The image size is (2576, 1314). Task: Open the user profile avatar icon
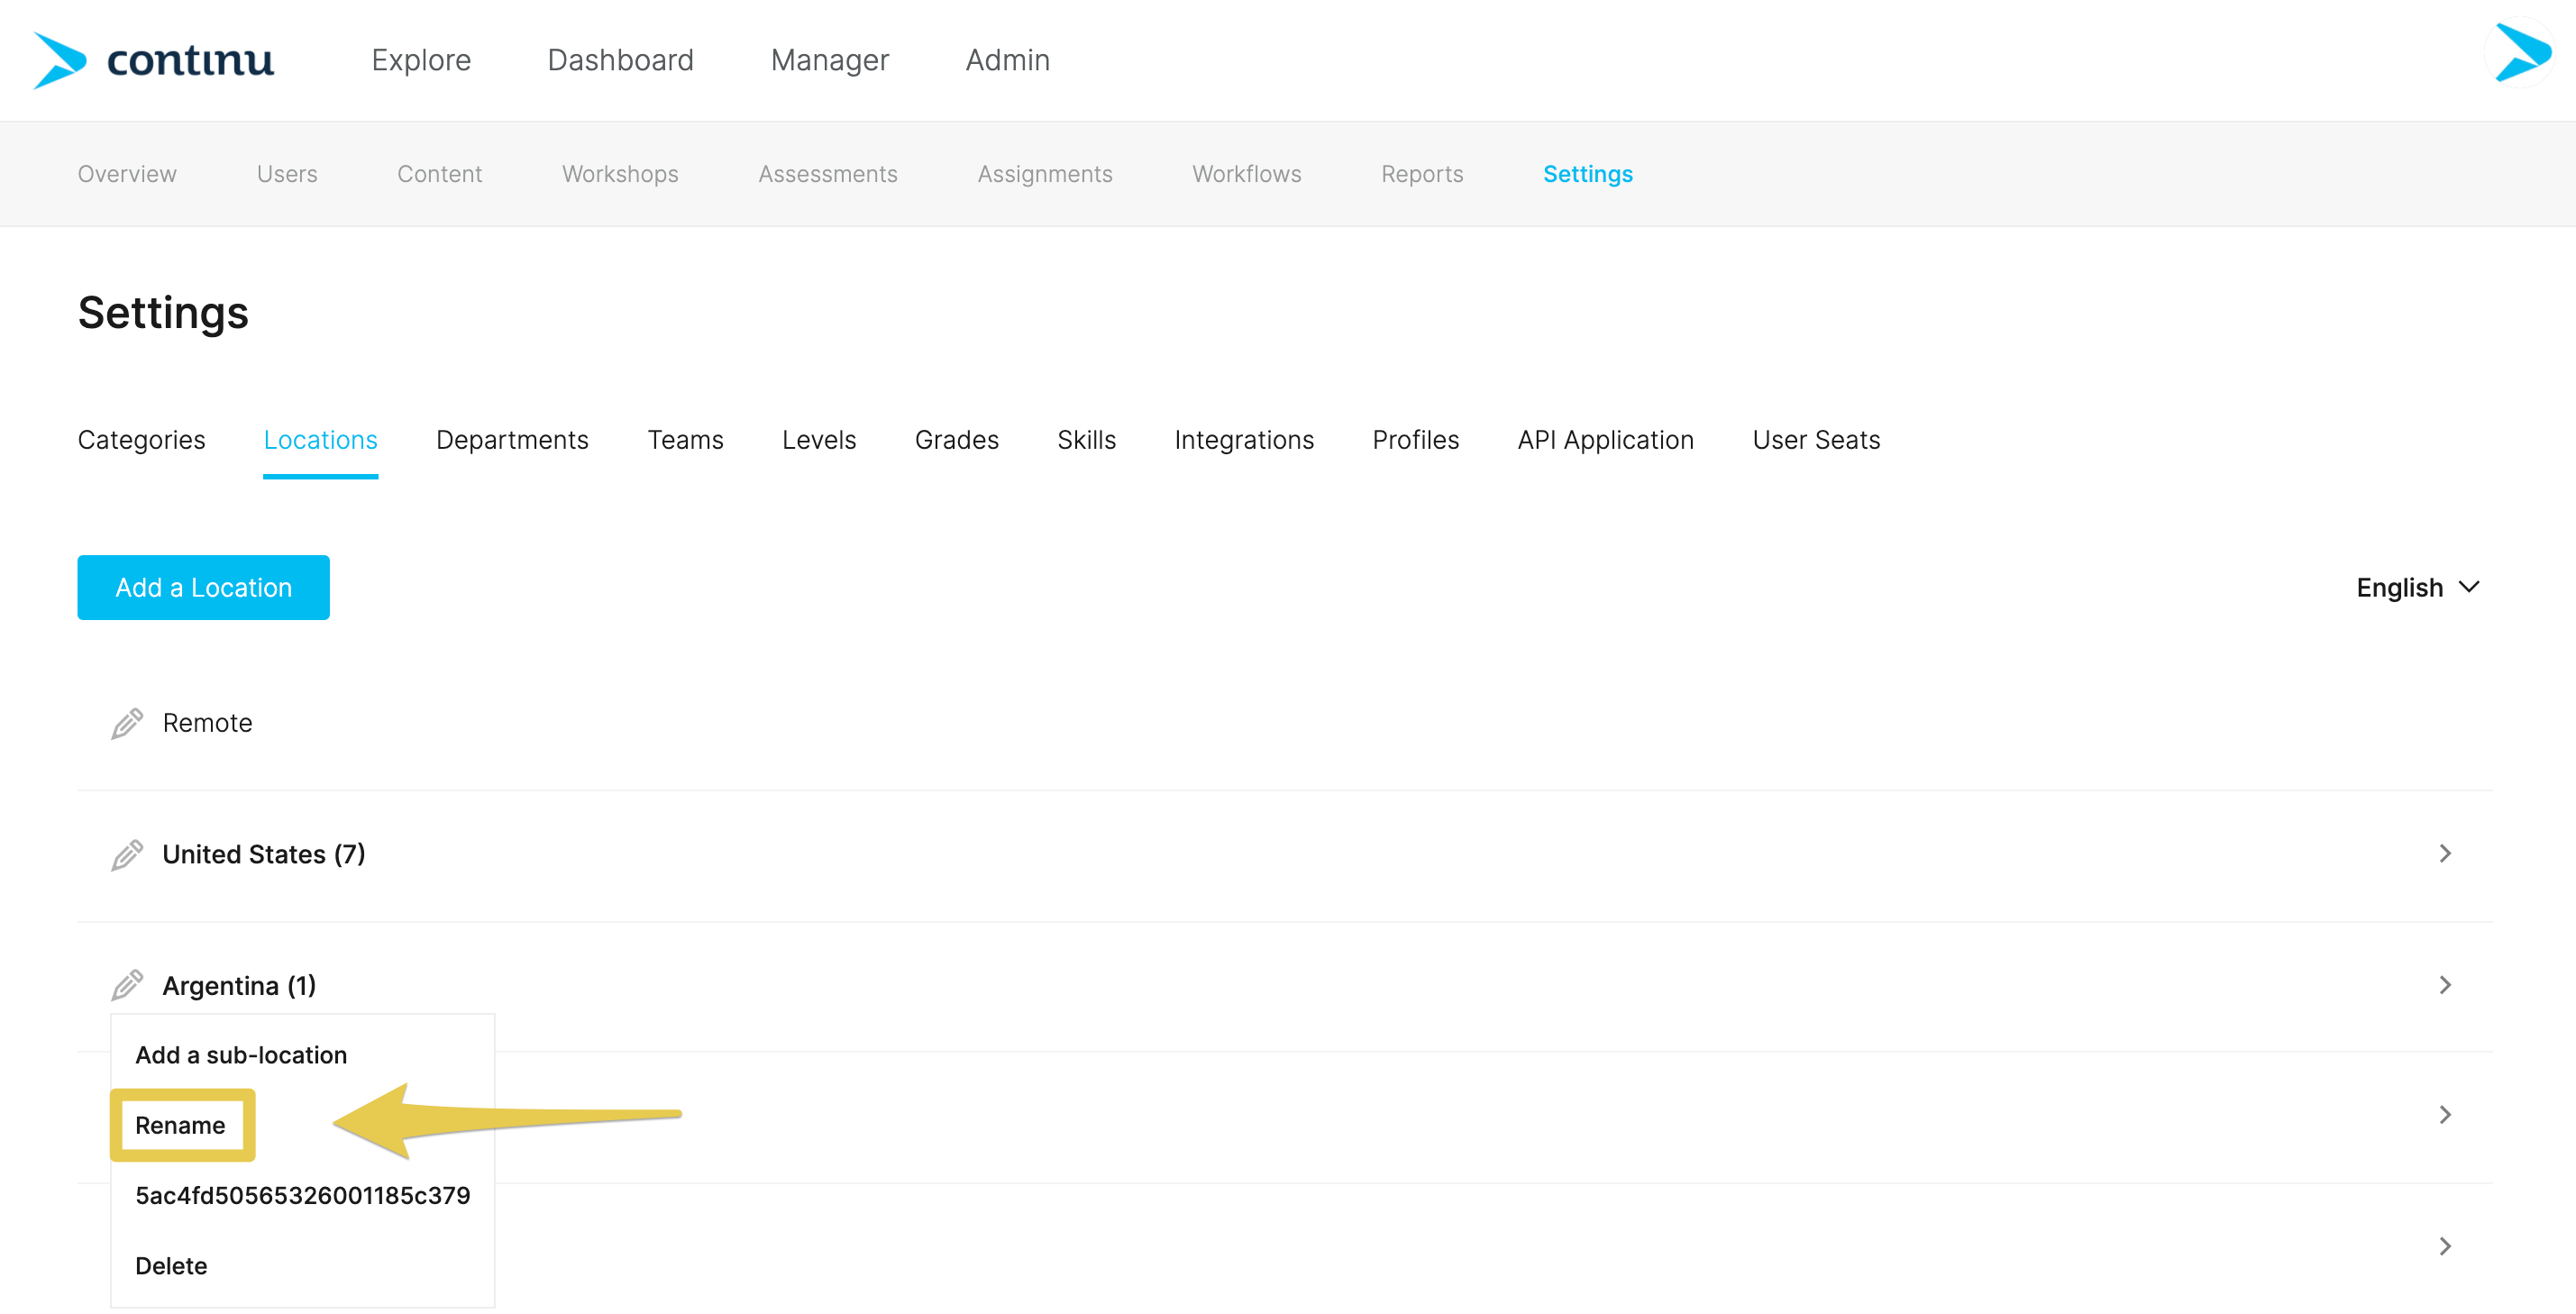pyautogui.click(x=2520, y=53)
